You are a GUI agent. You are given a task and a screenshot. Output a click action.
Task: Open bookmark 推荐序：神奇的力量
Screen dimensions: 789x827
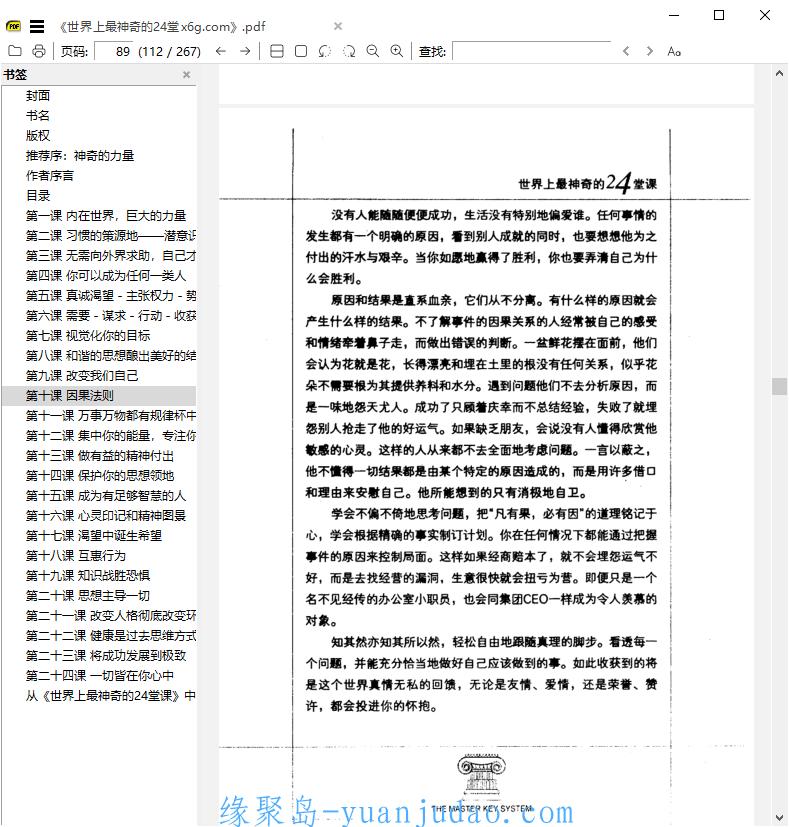80,156
